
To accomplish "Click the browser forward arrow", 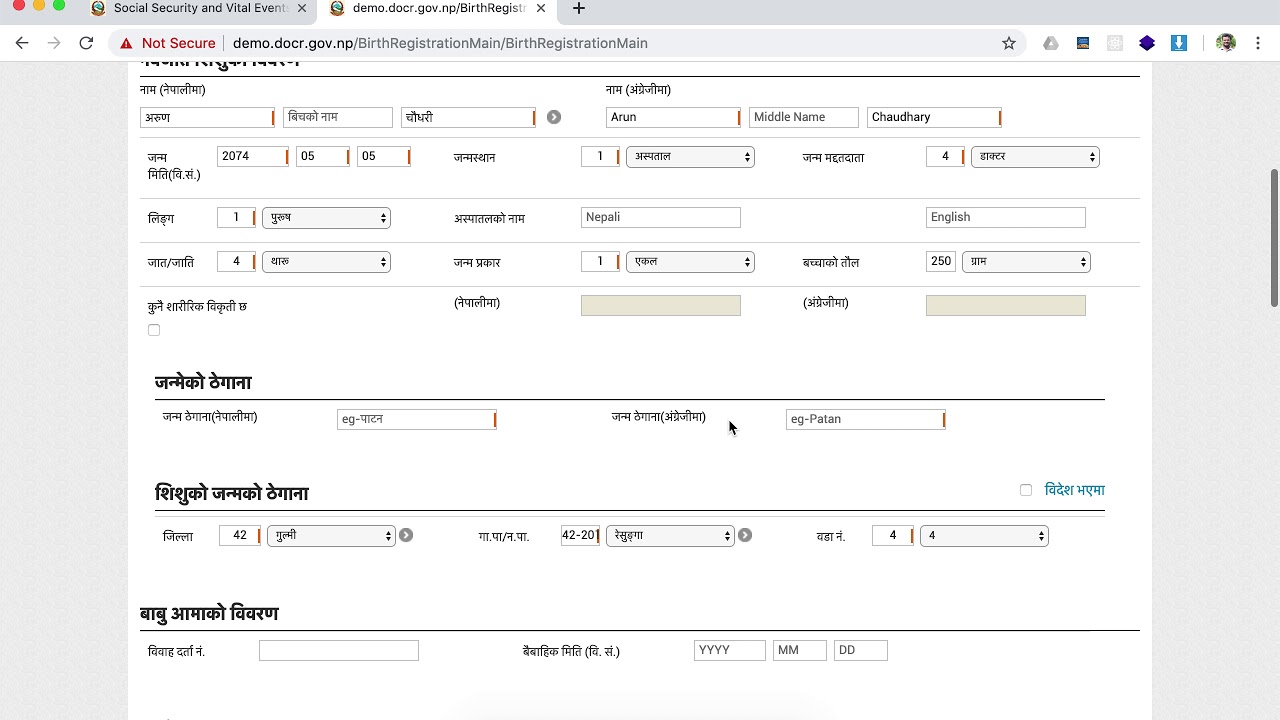I will (54, 43).
